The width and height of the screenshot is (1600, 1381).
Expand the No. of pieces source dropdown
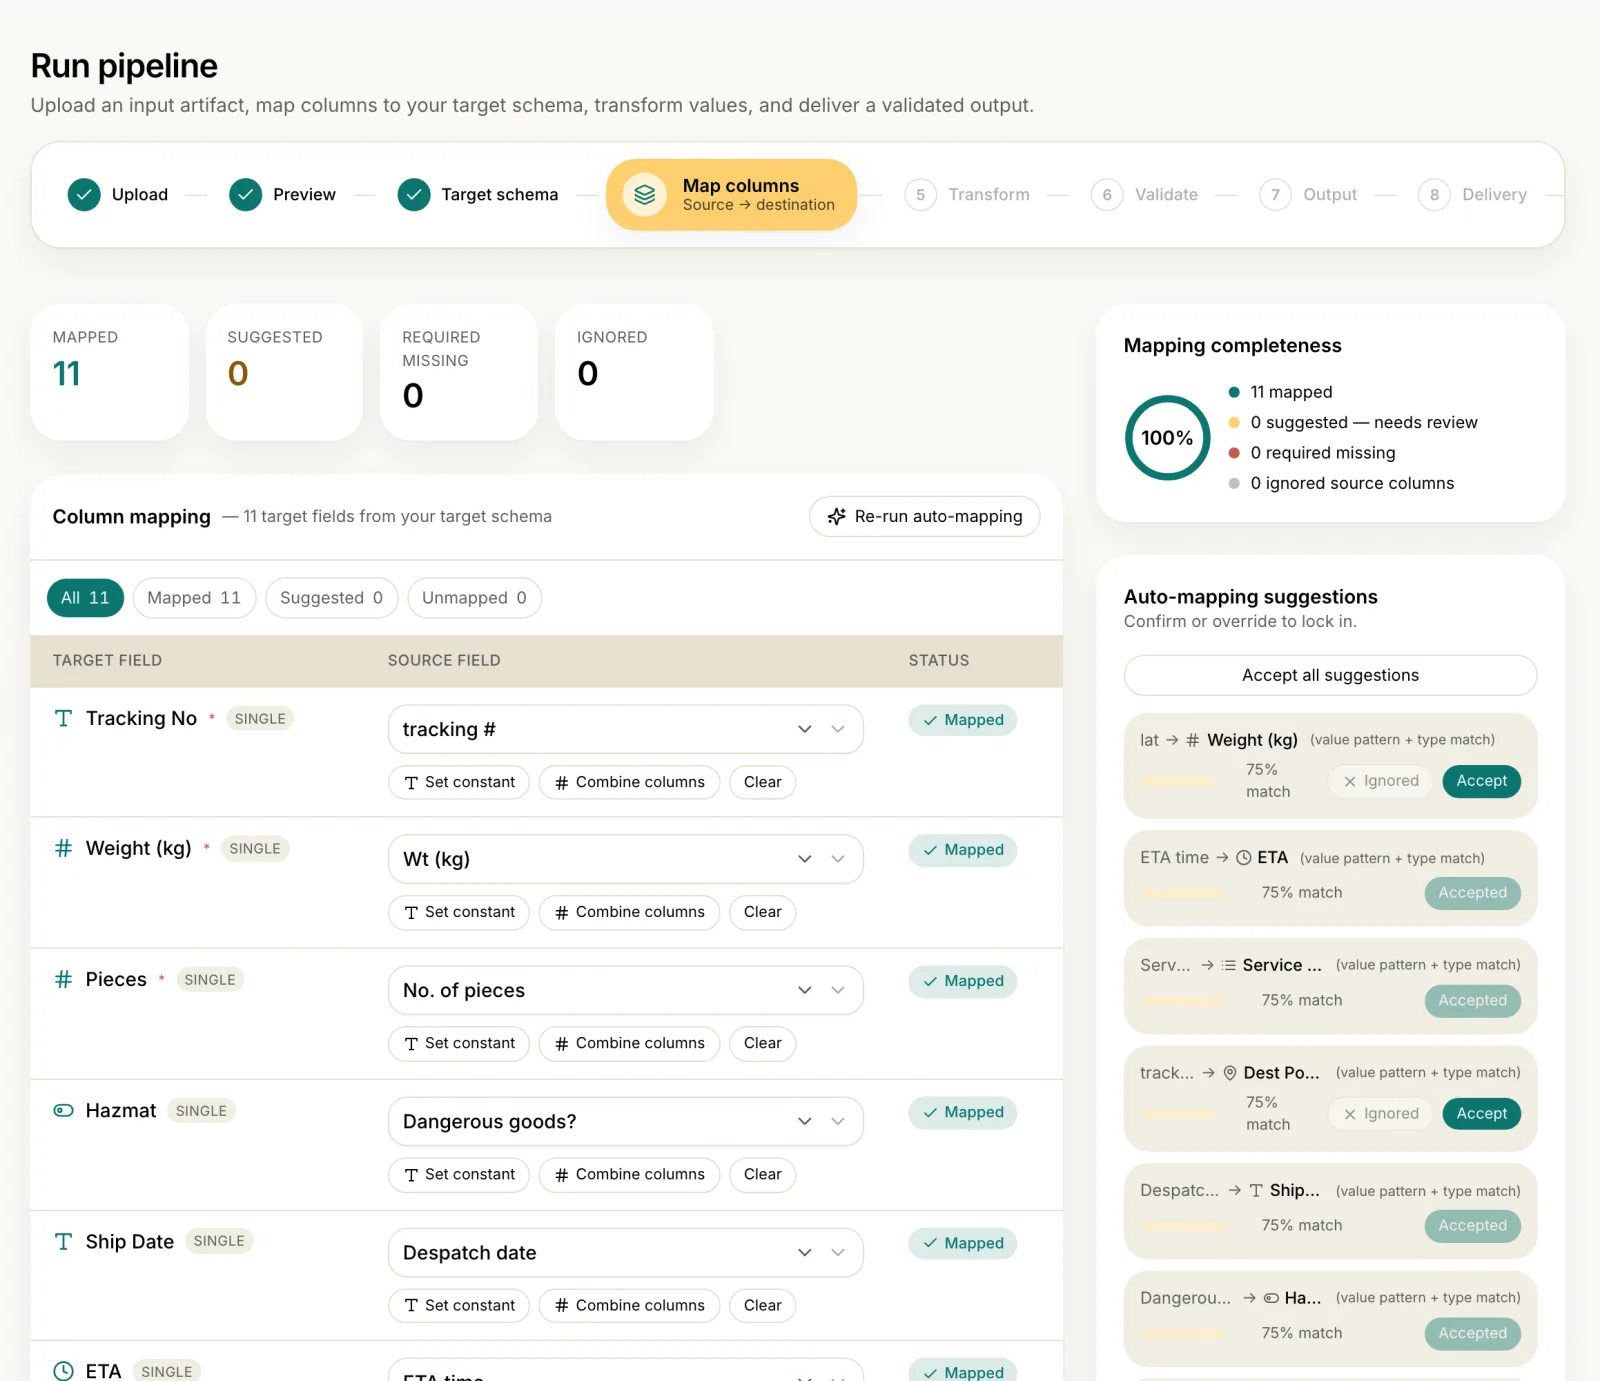pos(625,990)
